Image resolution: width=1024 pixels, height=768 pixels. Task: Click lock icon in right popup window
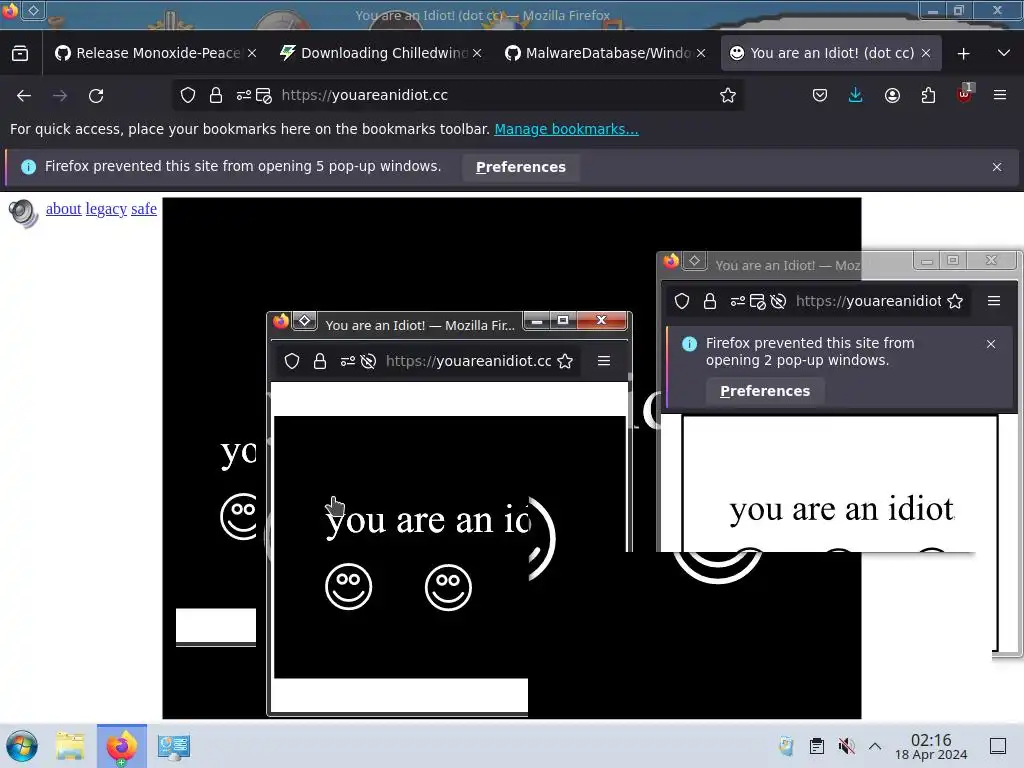[710, 301]
